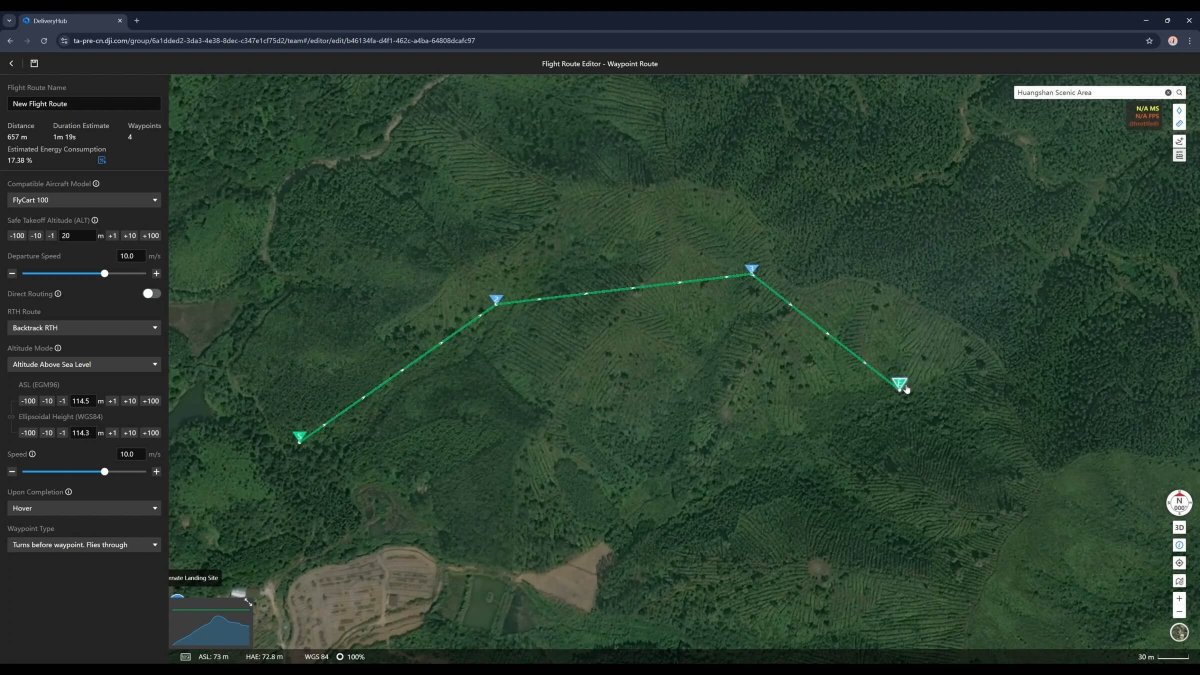Image resolution: width=1200 pixels, height=675 pixels.
Task: Reload the browser page
Action: point(44,41)
